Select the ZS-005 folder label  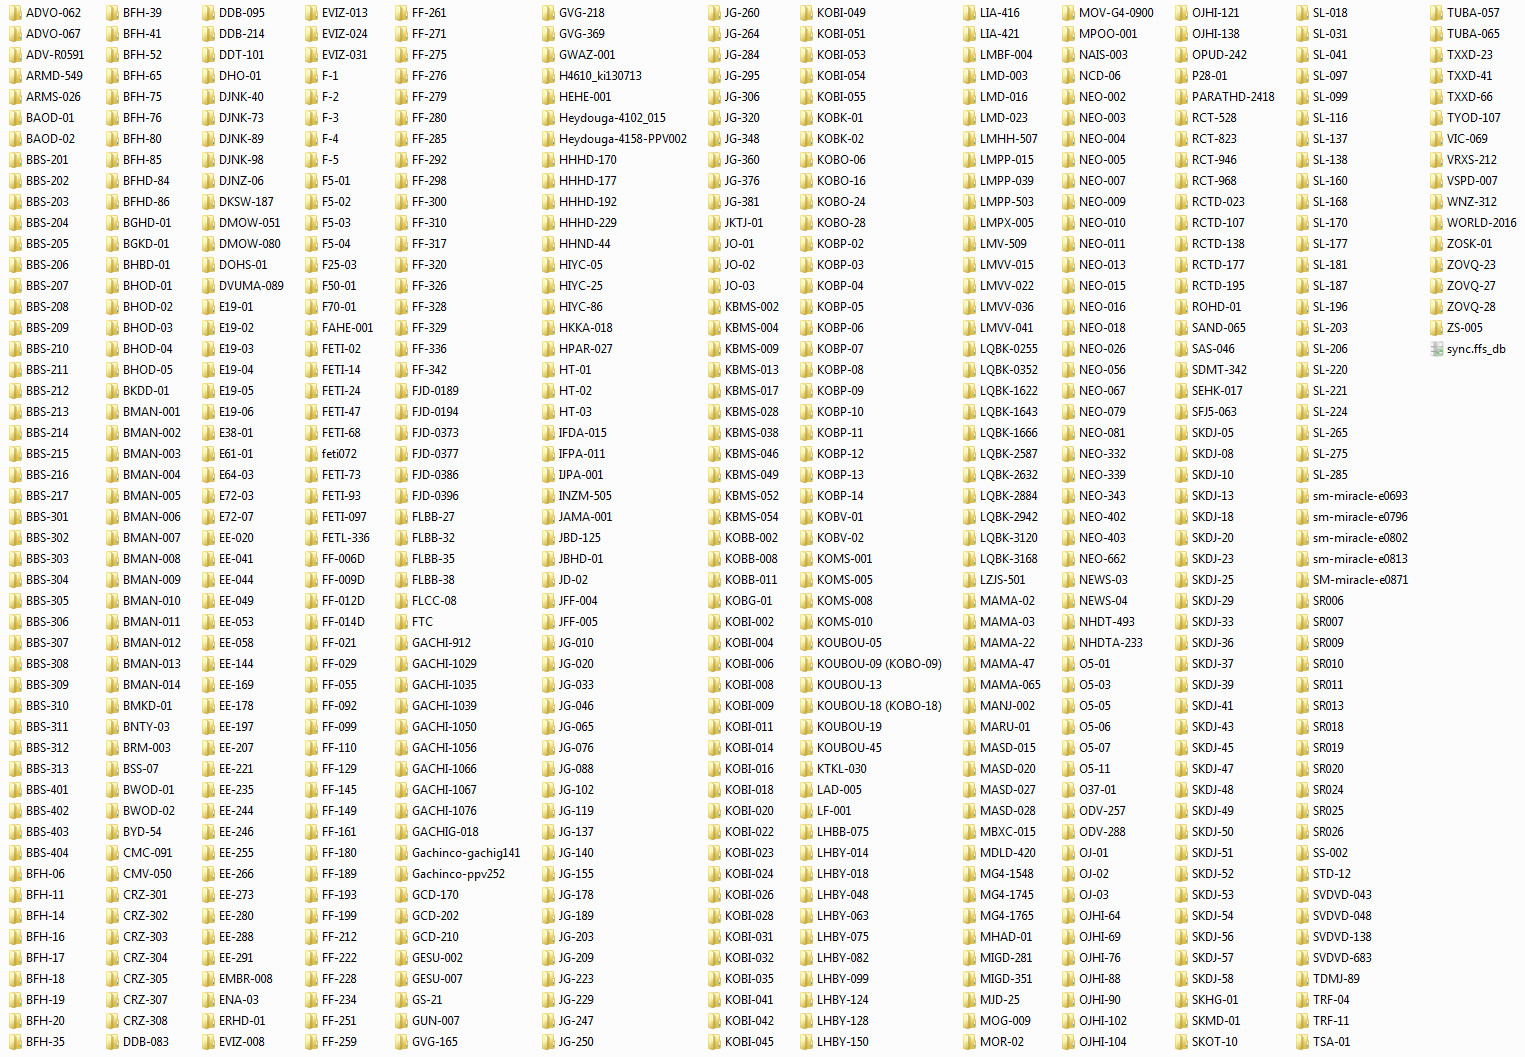[1464, 328]
